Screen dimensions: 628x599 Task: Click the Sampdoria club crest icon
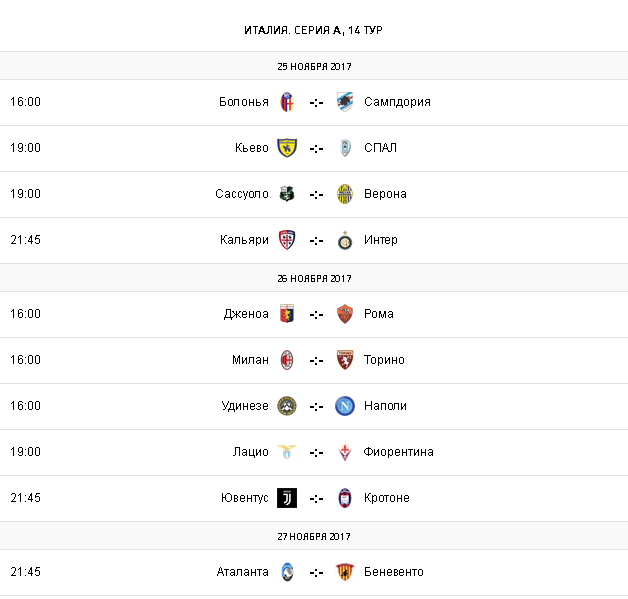click(x=345, y=102)
